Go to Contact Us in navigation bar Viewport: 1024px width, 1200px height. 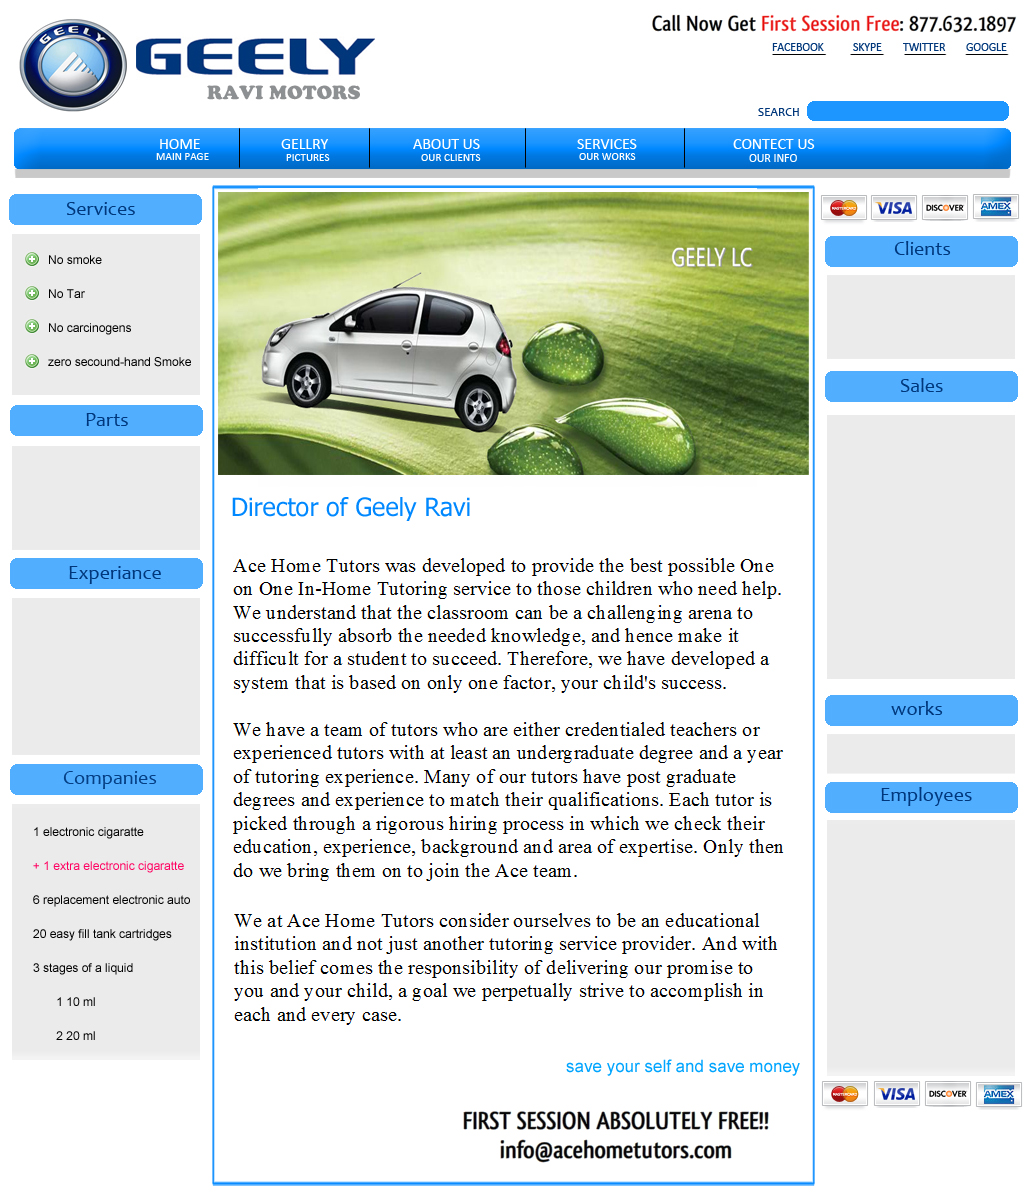[x=773, y=149]
